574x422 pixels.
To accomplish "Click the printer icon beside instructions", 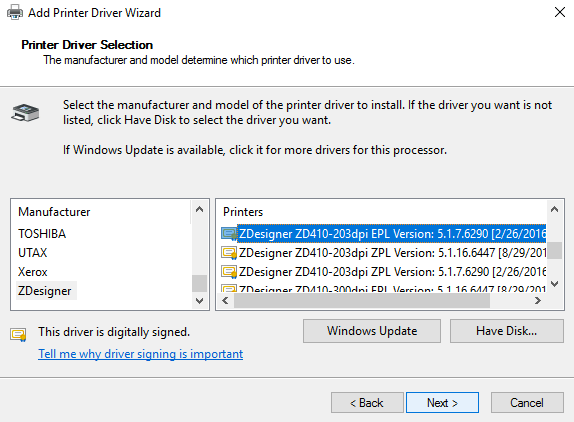I will coord(25,113).
